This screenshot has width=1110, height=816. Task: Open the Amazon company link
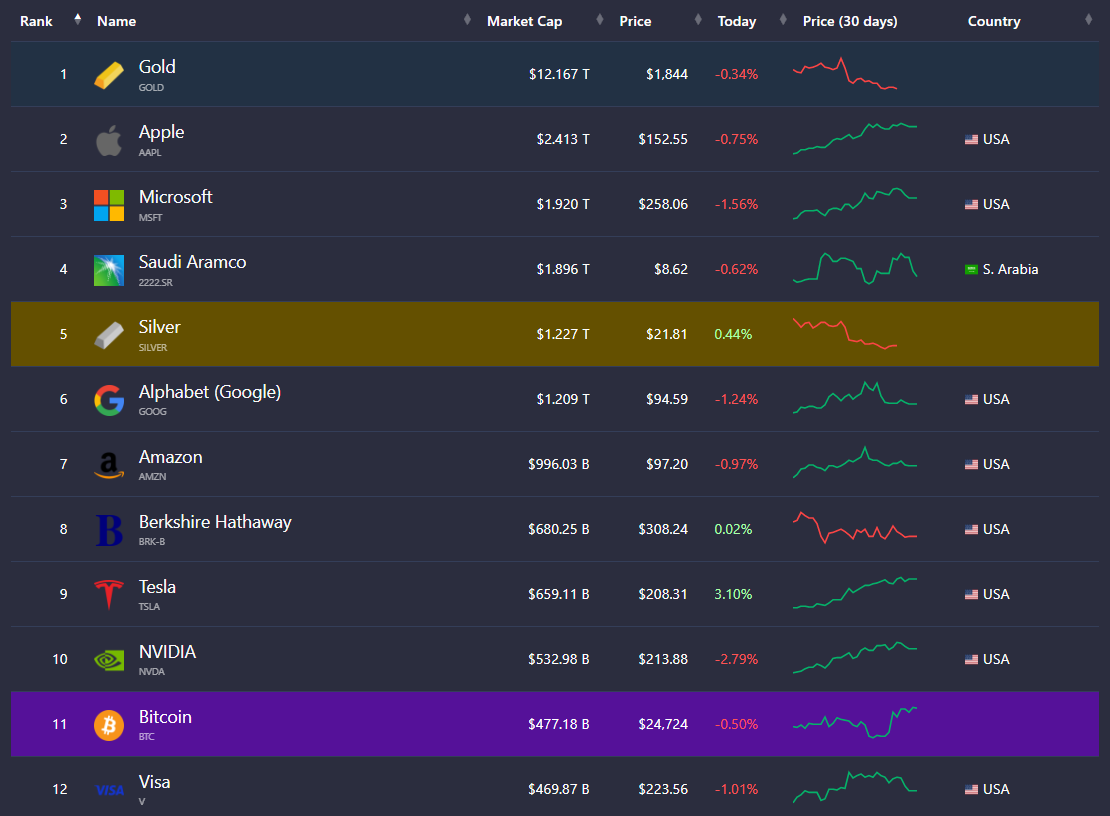[171, 457]
